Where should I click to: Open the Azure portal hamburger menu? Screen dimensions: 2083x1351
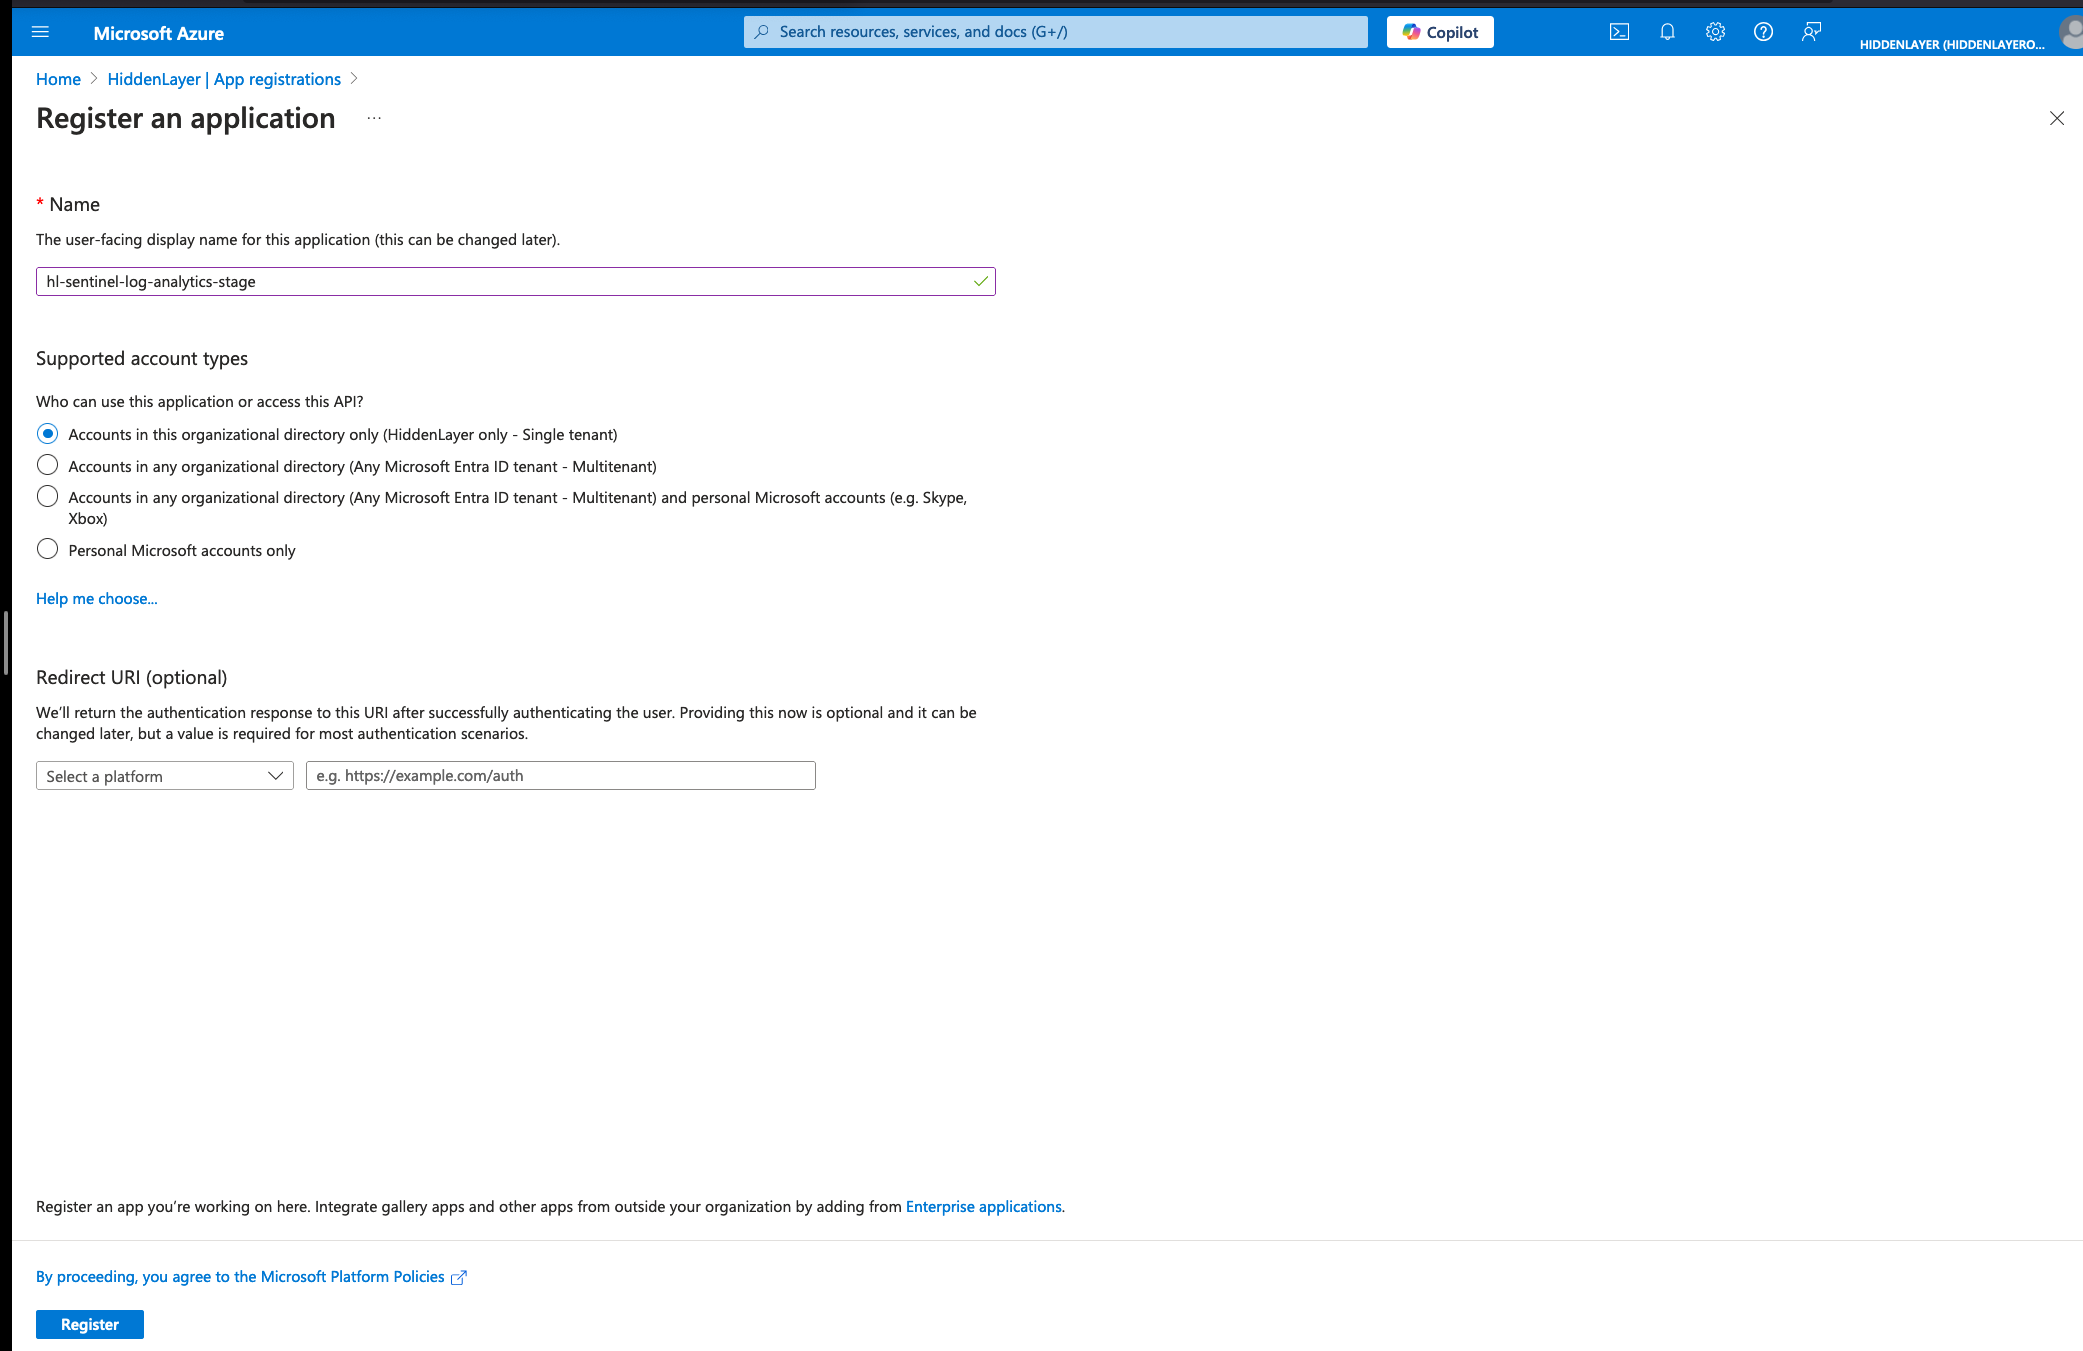point(40,32)
